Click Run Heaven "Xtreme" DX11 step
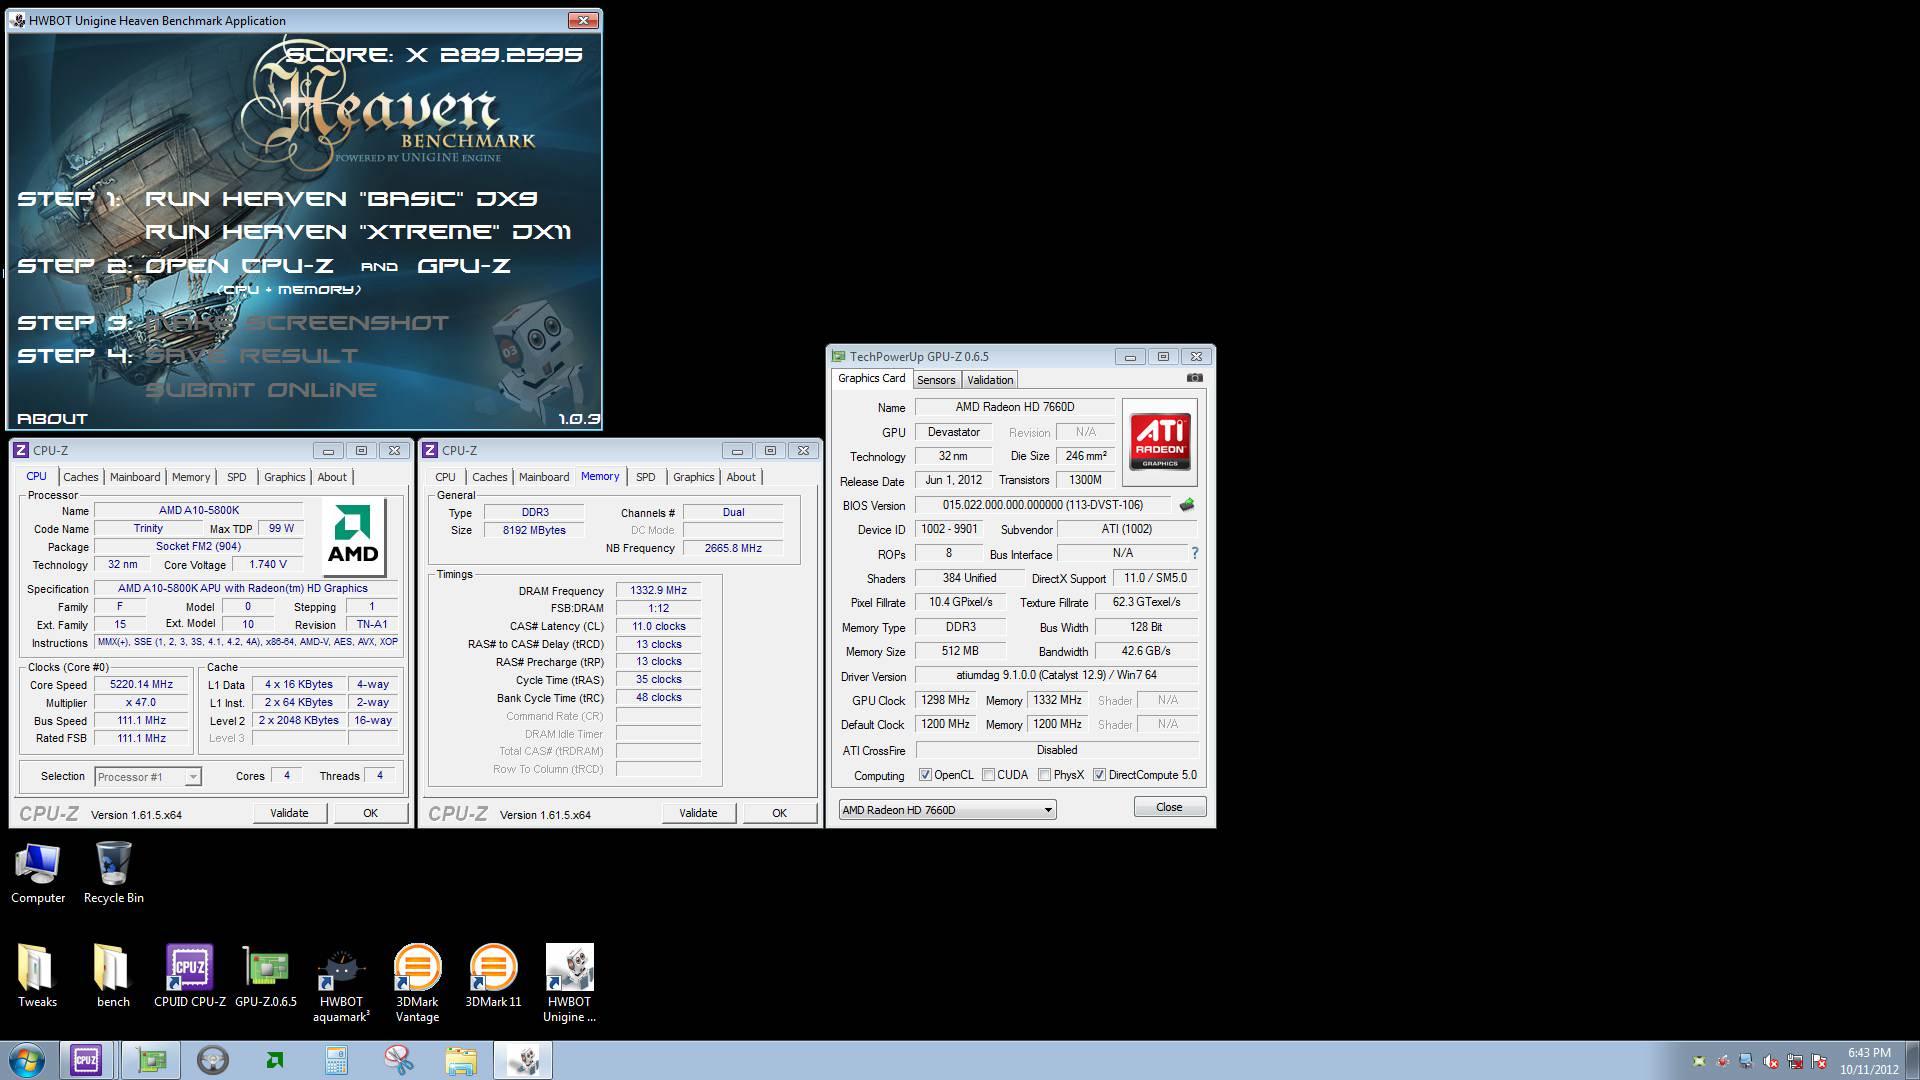 pyautogui.click(x=358, y=232)
